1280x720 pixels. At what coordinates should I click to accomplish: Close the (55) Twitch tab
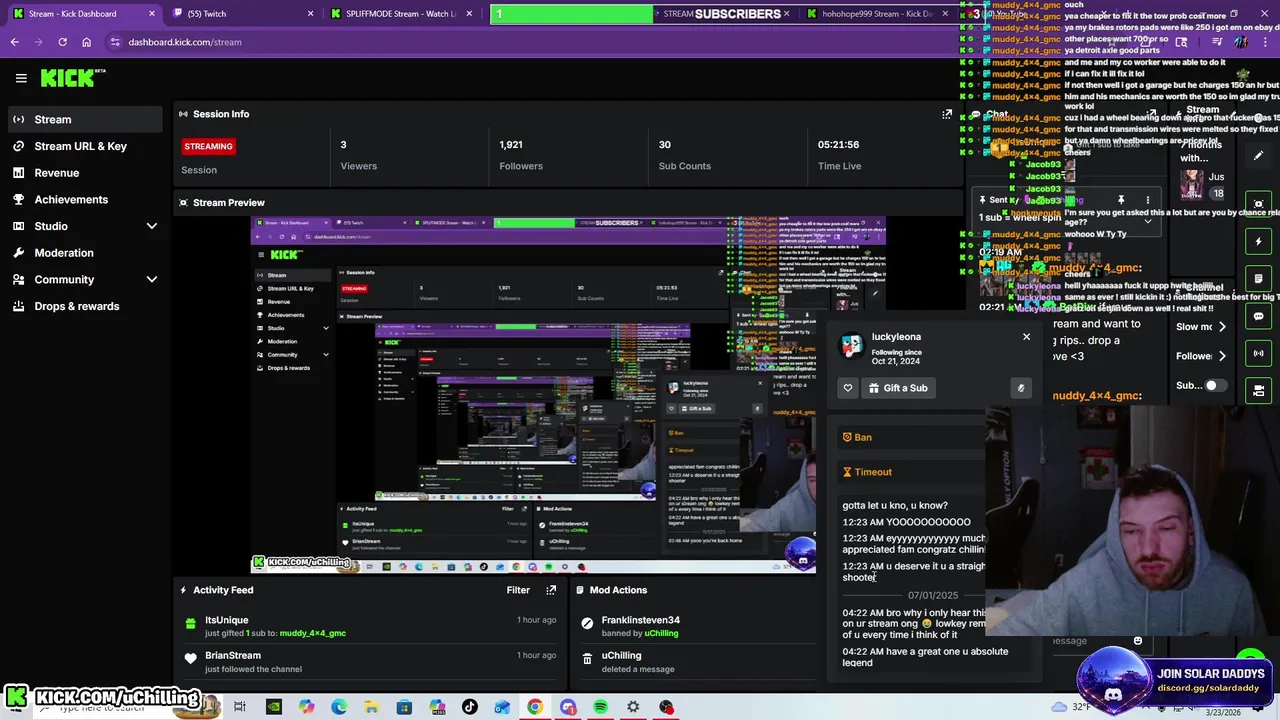(x=310, y=14)
